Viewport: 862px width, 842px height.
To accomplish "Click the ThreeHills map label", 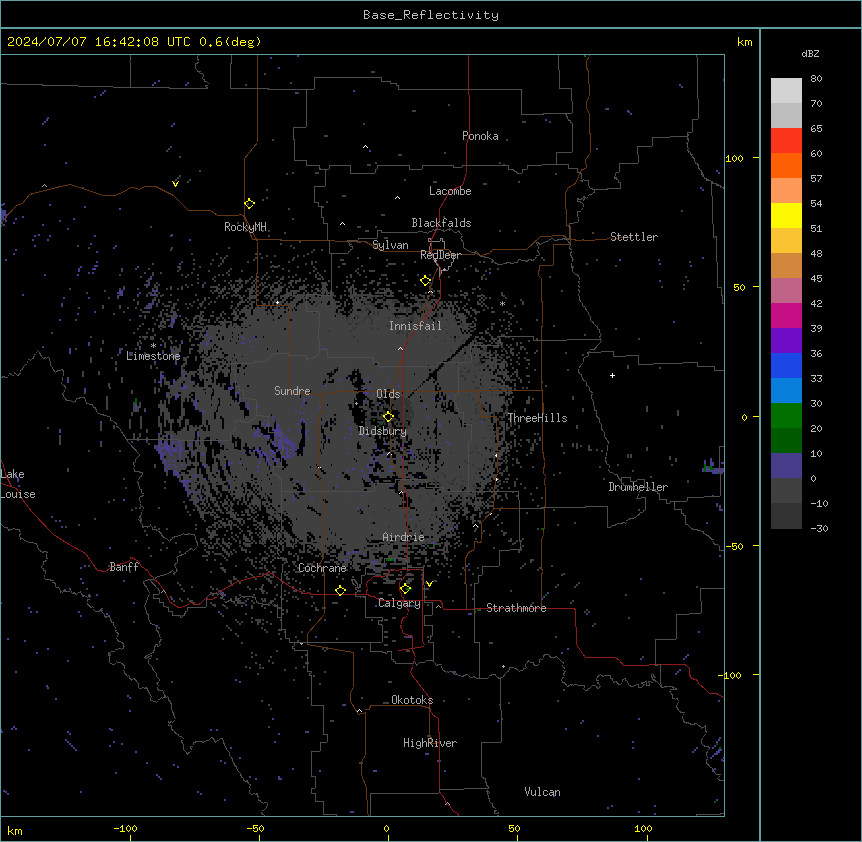I will (537, 418).
